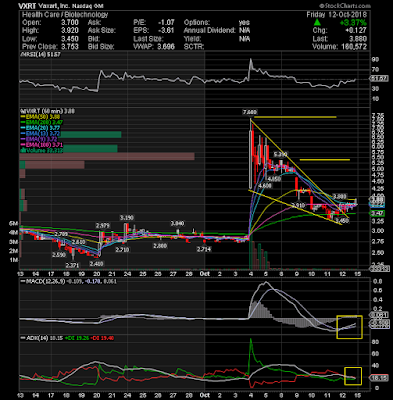Click the P/E value -1.07
The height and width of the screenshot is (400, 393).
click(166, 23)
